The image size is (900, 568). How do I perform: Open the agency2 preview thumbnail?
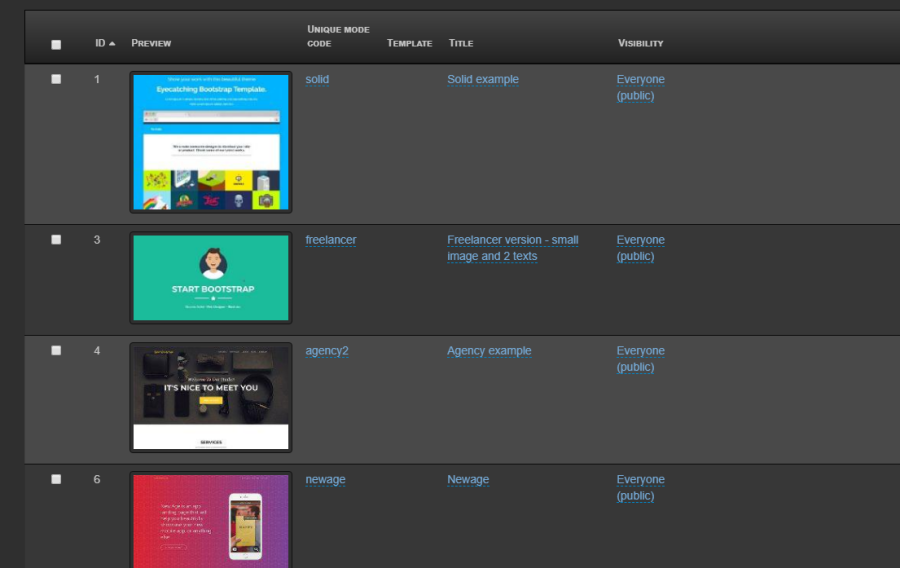pyautogui.click(x=211, y=398)
